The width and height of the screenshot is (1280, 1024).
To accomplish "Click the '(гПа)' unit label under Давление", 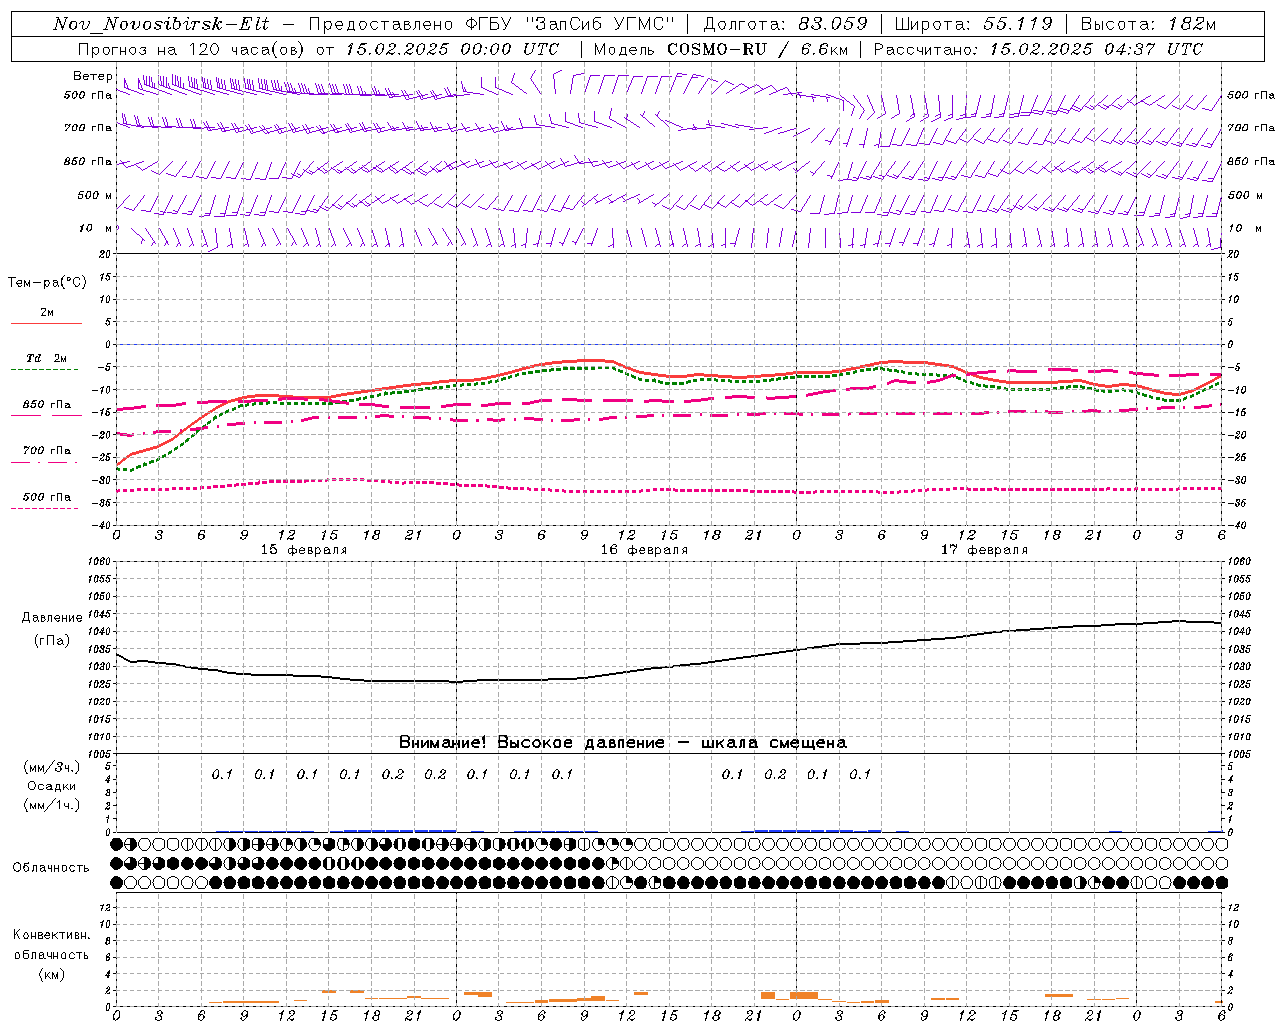I will pos(52,640).
